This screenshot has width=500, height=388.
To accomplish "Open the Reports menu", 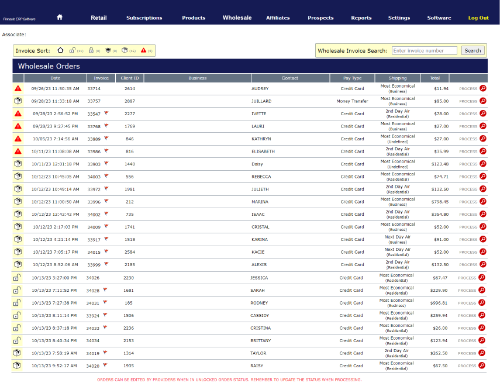I will (x=361, y=18).
